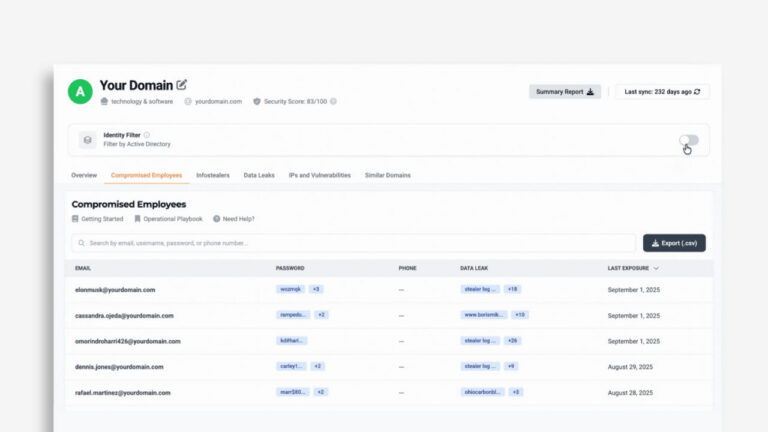Click the edit pencil next to Your Domain
Image resolution: width=768 pixels, height=432 pixels.
181,85
